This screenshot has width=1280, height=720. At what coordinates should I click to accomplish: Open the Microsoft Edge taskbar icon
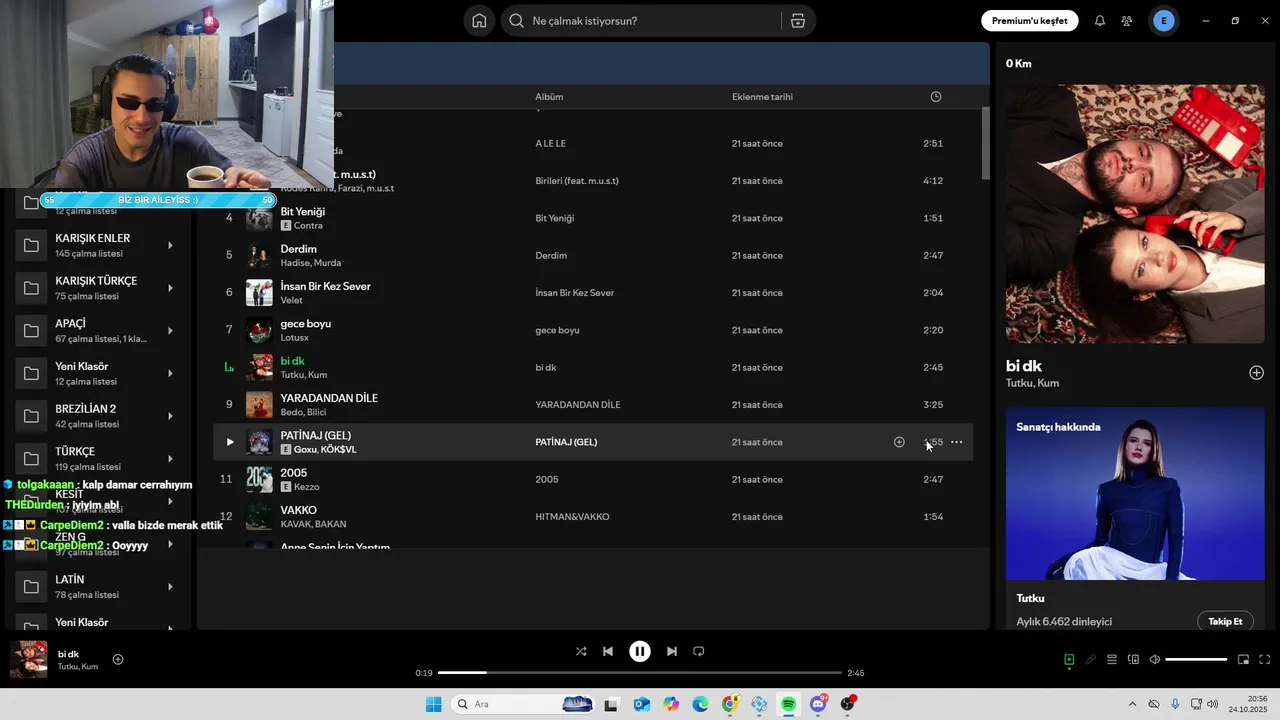coord(700,704)
